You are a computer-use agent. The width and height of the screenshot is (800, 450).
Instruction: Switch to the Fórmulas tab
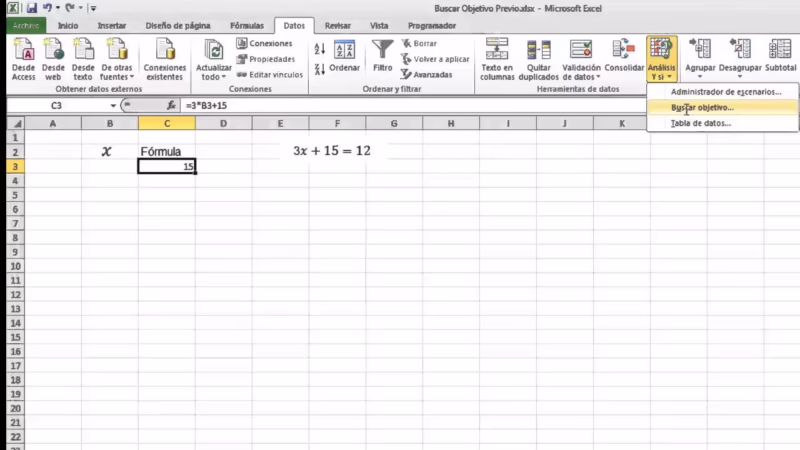coord(247,26)
